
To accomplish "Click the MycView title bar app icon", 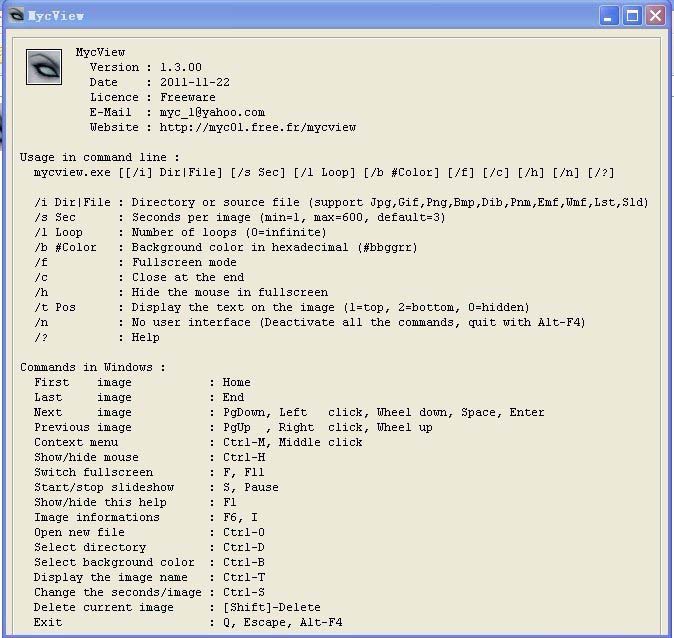I will click(15, 16).
